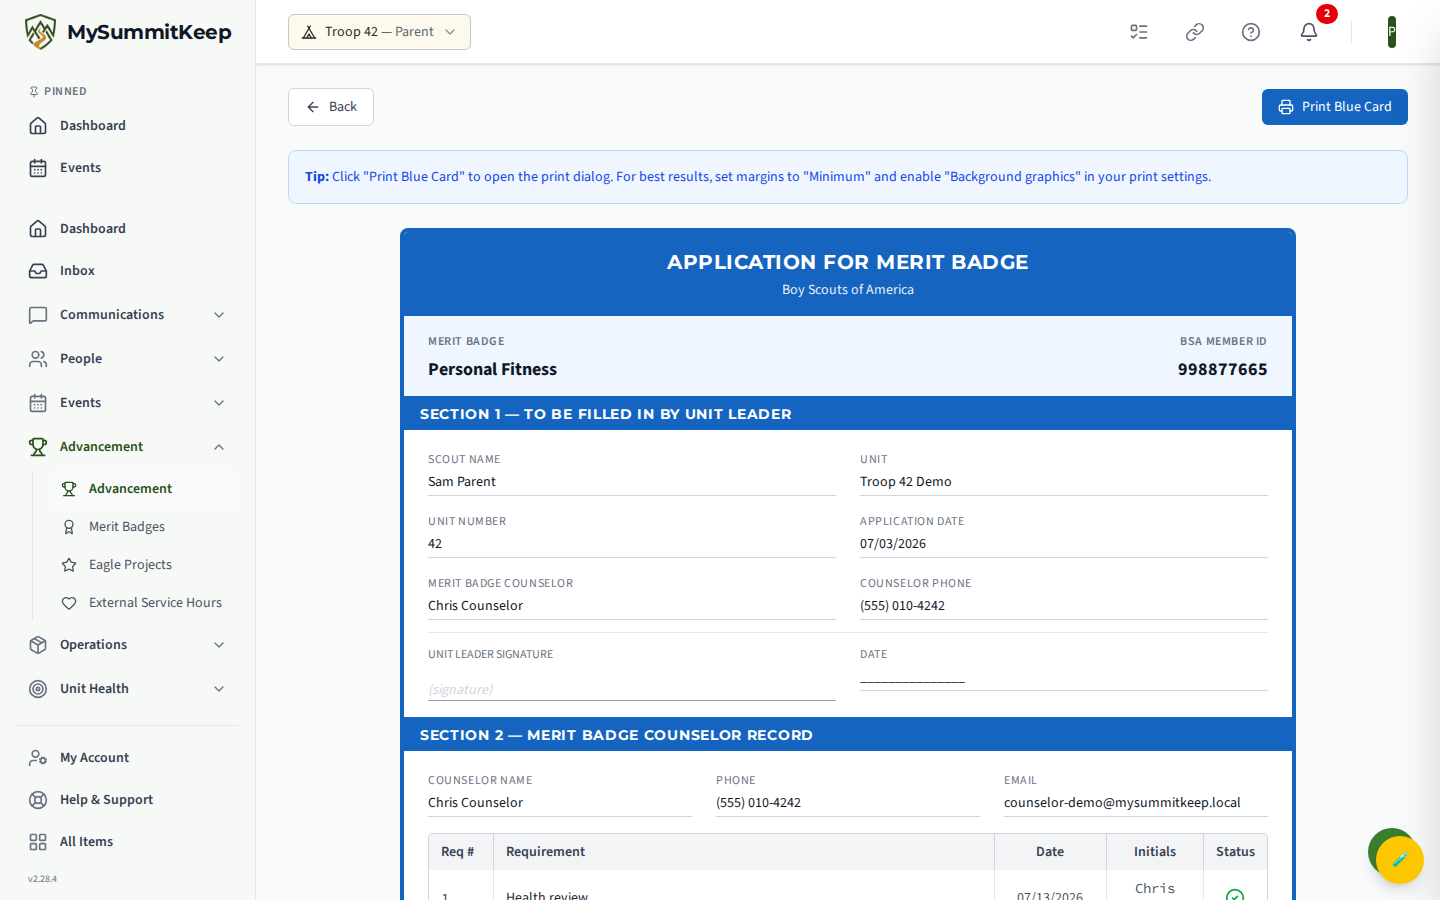1440x900 pixels.
Task: Click the Eagle Projects star icon
Action: pyautogui.click(x=69, y=565)
